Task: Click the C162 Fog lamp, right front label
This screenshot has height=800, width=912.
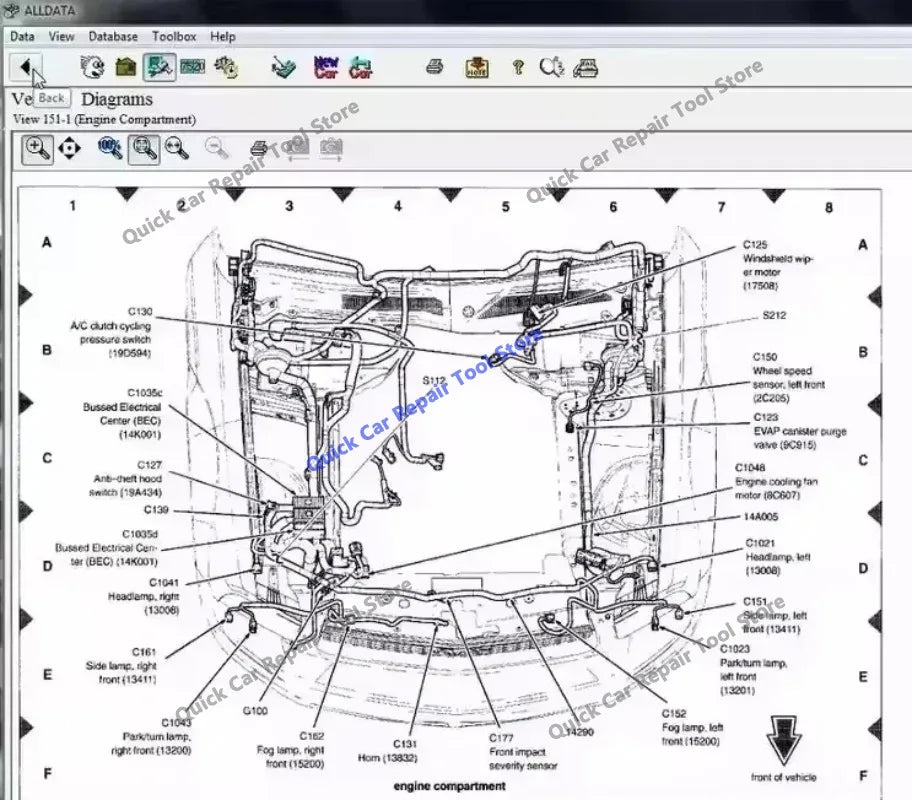Action: click(290, 750)
